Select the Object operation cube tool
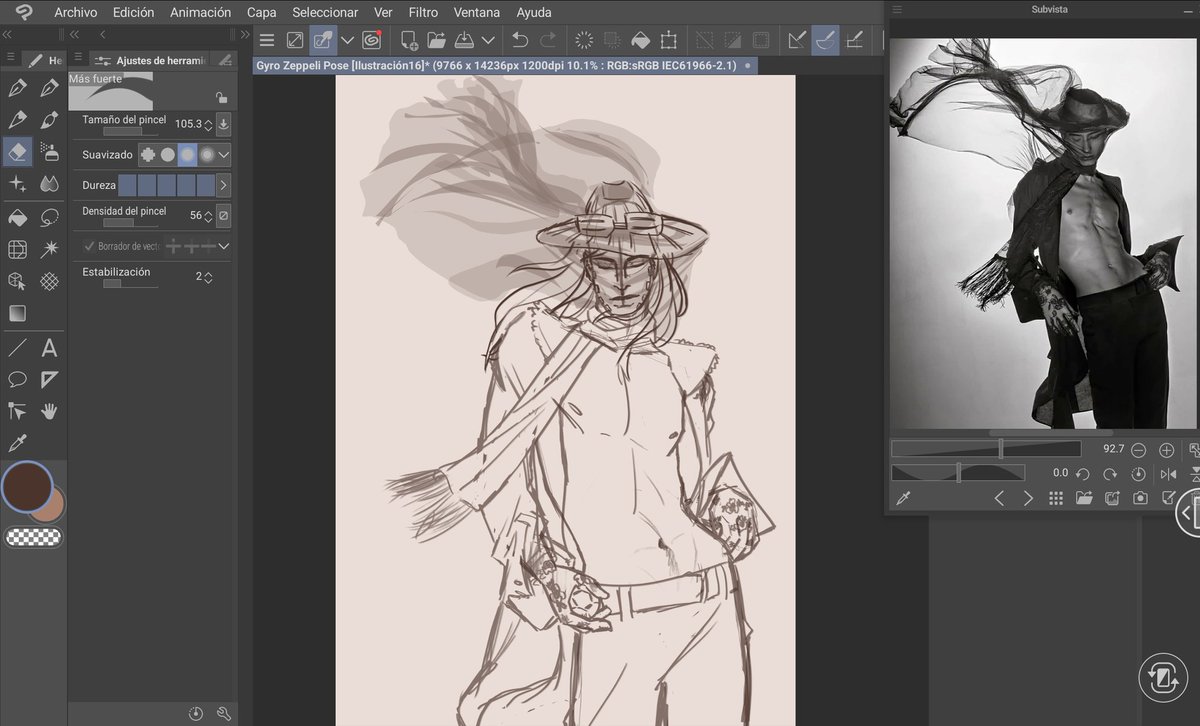This screenshot has width=1200, height=726. [17, 281]
